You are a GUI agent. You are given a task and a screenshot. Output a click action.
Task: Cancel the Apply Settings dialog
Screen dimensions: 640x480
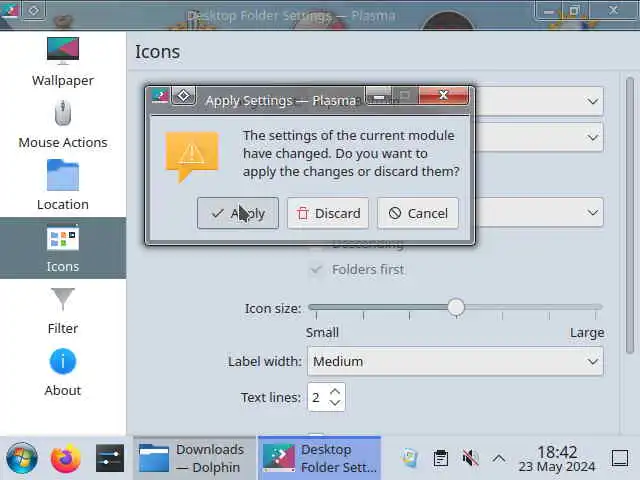pos(418,213)
